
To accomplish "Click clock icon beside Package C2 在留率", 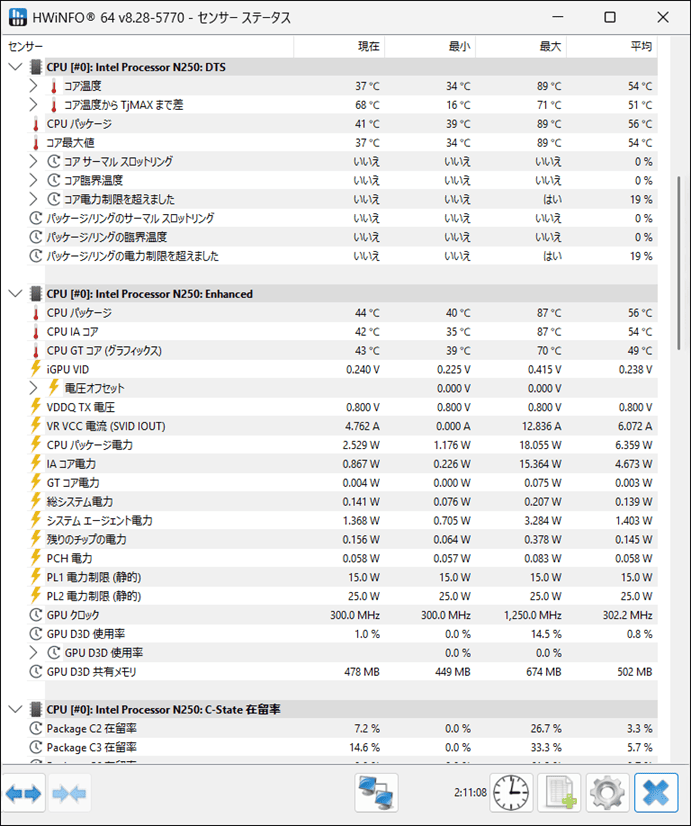I will click(x=36, y=729).
